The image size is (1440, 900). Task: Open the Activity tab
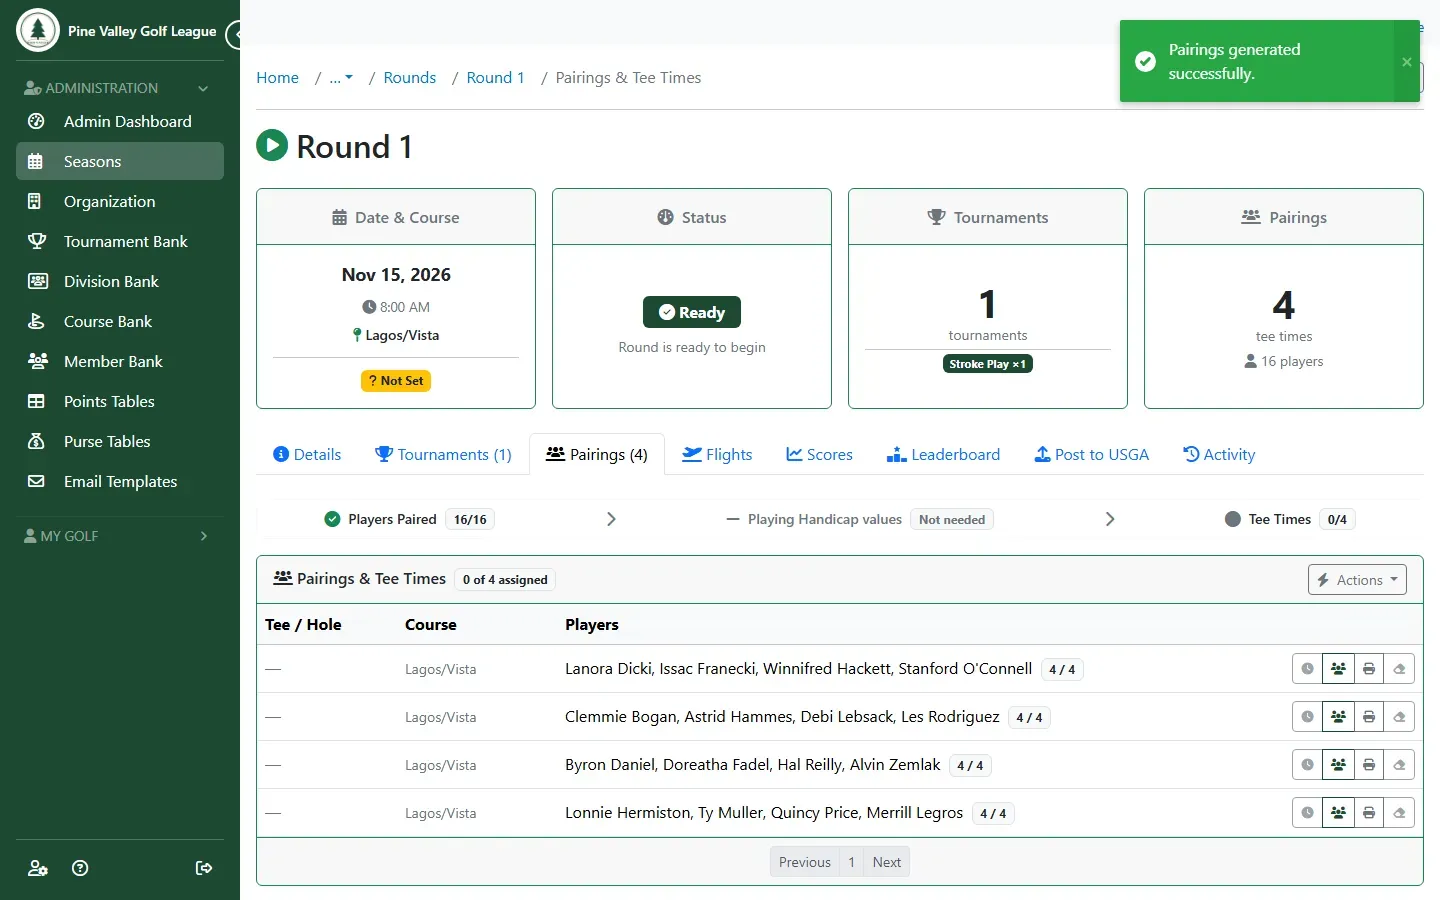(x=1219, y=454)
